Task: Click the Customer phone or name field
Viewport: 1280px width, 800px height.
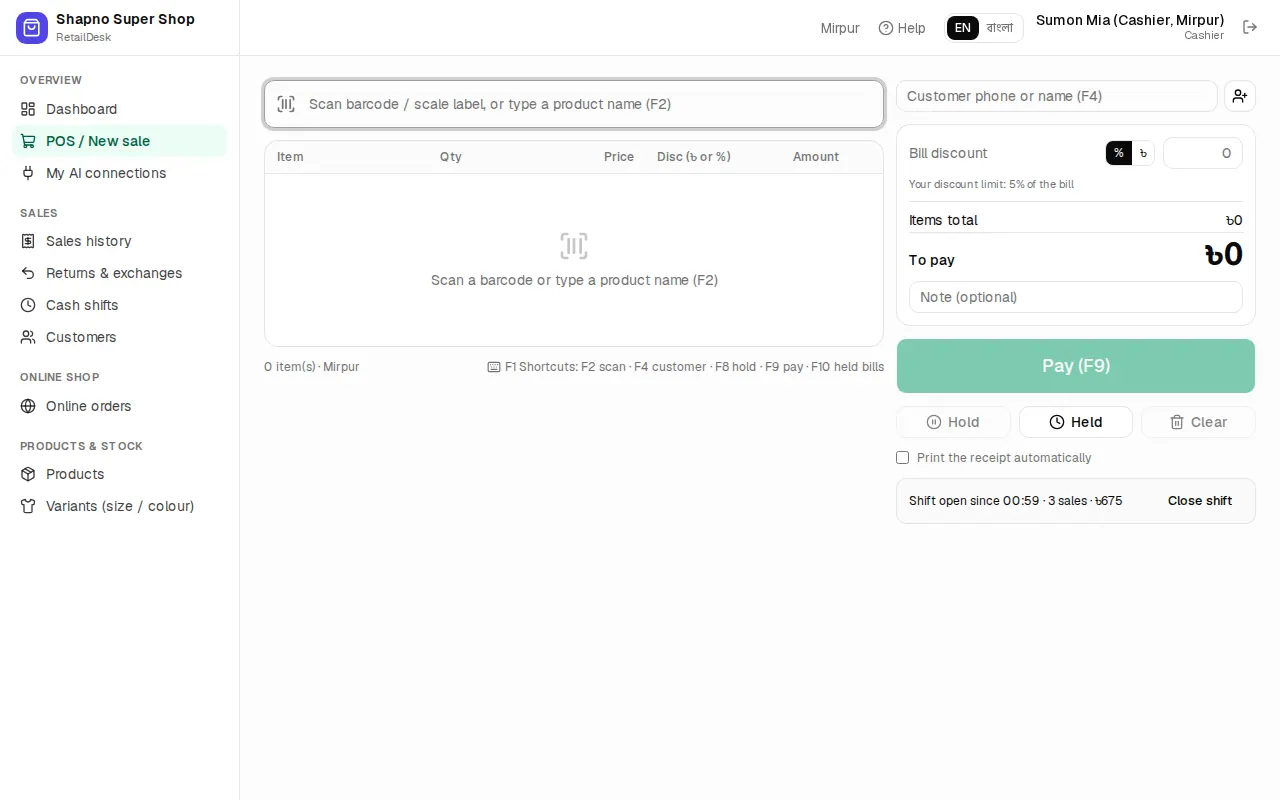Action: (x=1057, y=96)
